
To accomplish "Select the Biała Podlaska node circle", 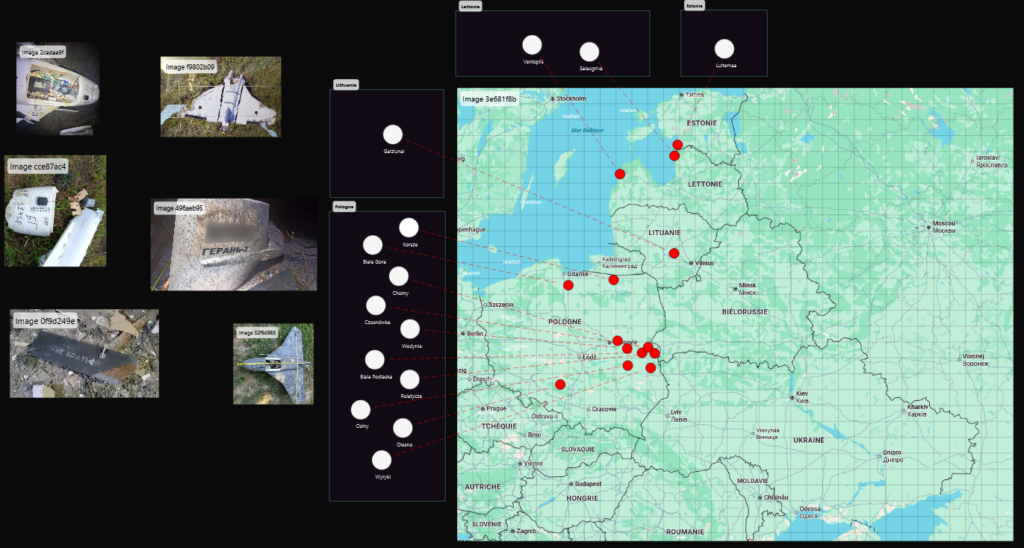I will tap(375, 360).
